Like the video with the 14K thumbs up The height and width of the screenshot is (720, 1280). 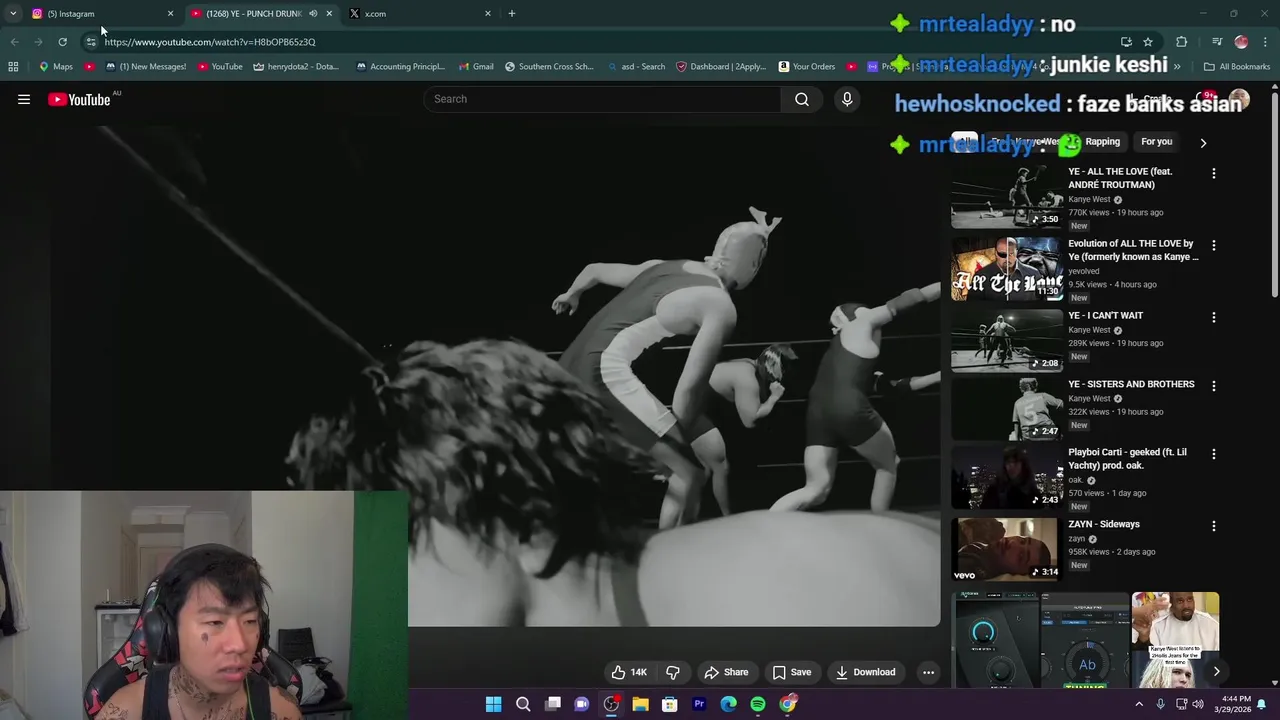(629, 672)
